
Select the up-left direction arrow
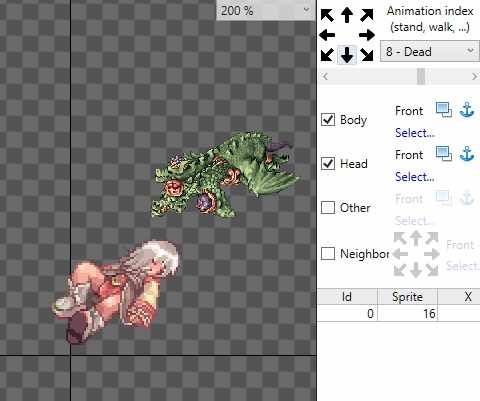click(x=327, y=15)
